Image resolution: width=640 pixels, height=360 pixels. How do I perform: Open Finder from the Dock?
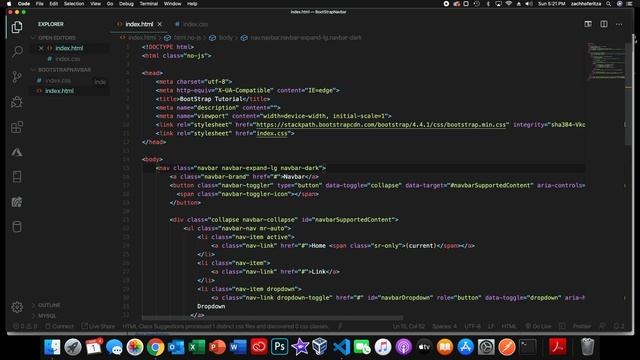pyautogui.click(x=52, y=347)
